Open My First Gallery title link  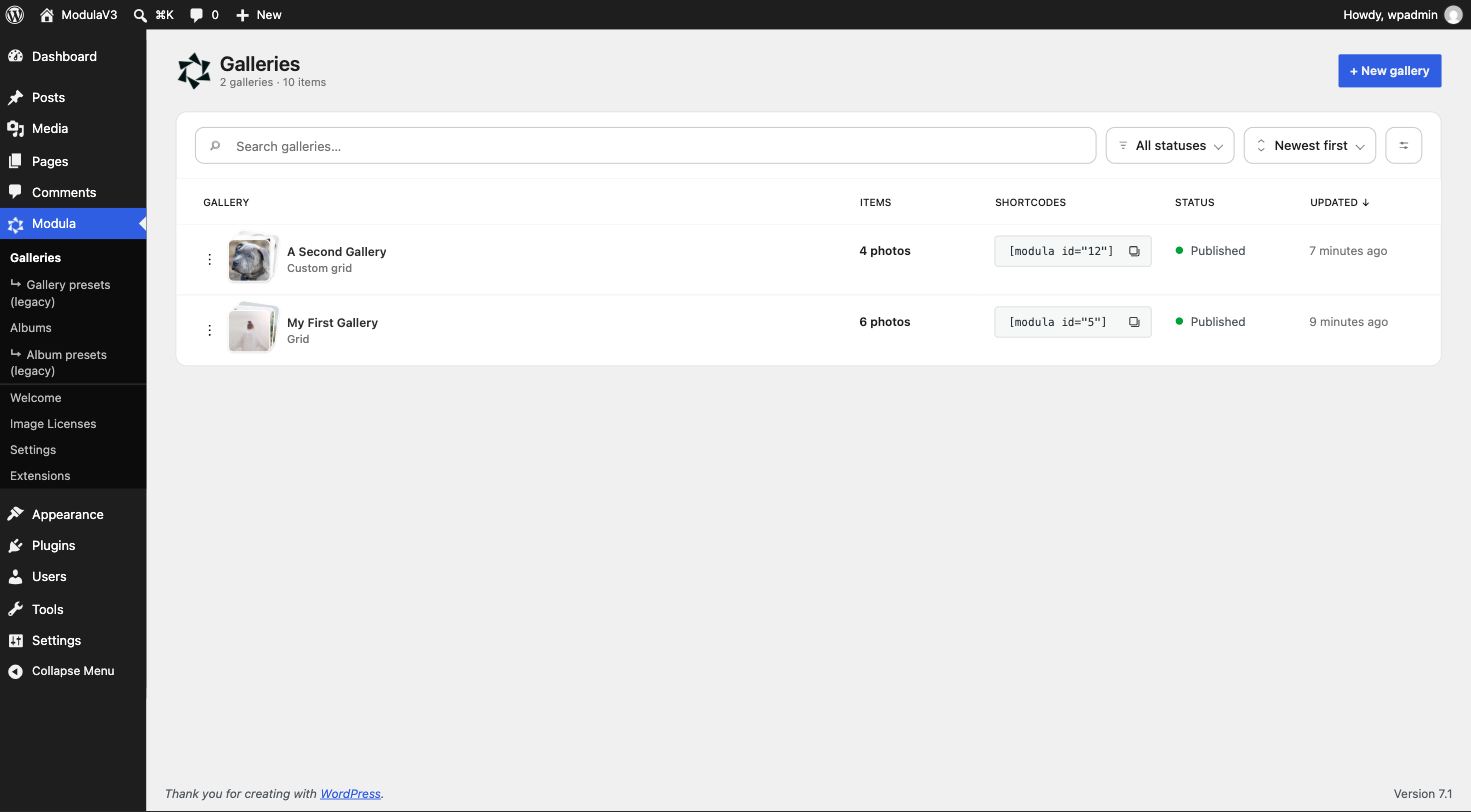tap(333, 323)
